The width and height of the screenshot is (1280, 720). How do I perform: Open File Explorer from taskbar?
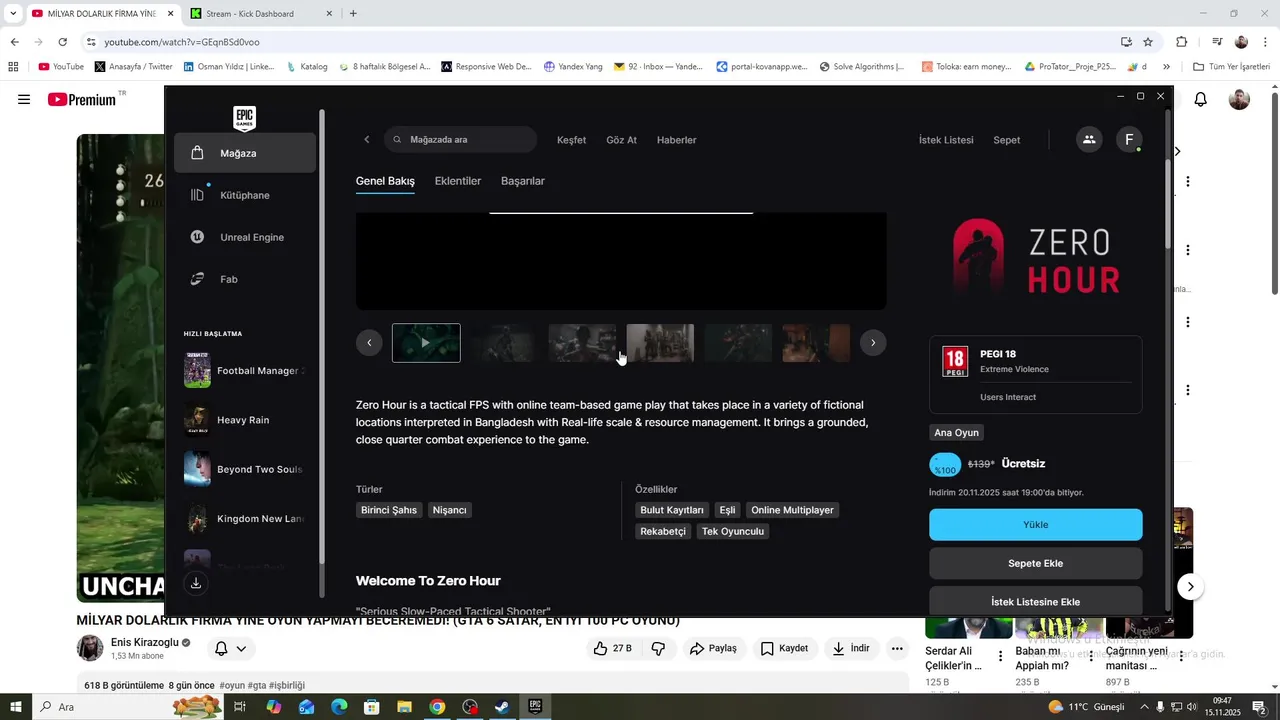point(404,707)
